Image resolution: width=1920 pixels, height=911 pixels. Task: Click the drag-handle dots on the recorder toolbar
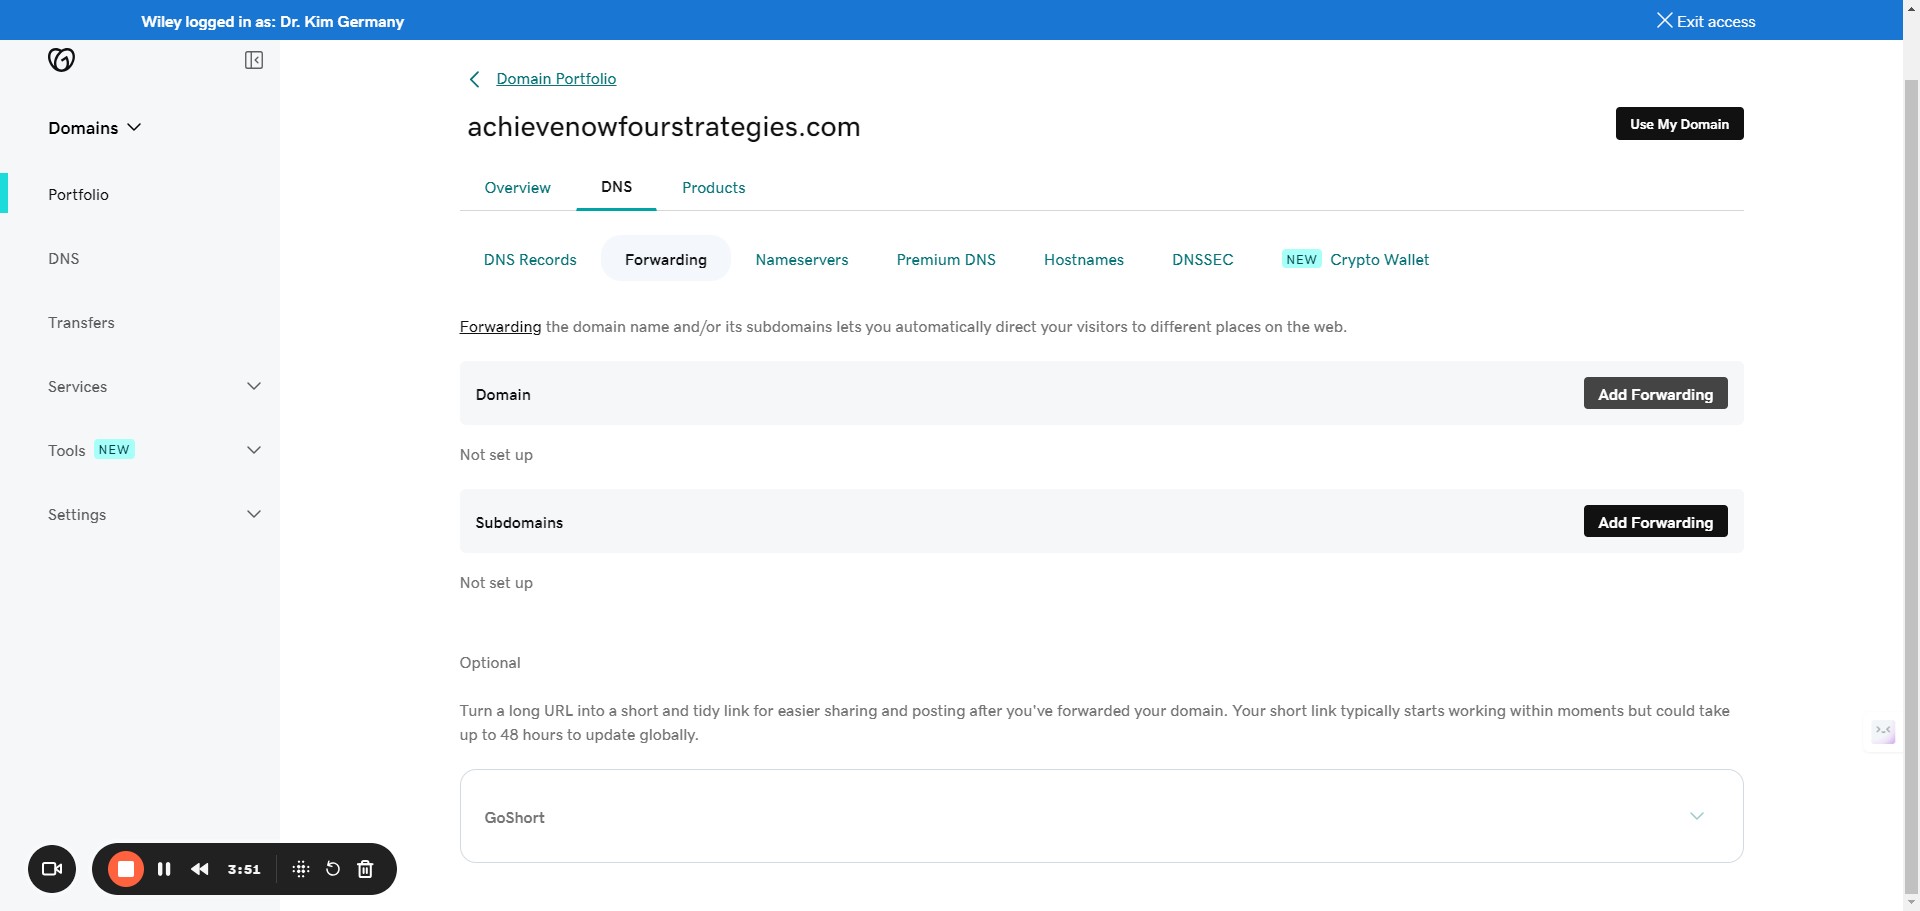(299, 869)
